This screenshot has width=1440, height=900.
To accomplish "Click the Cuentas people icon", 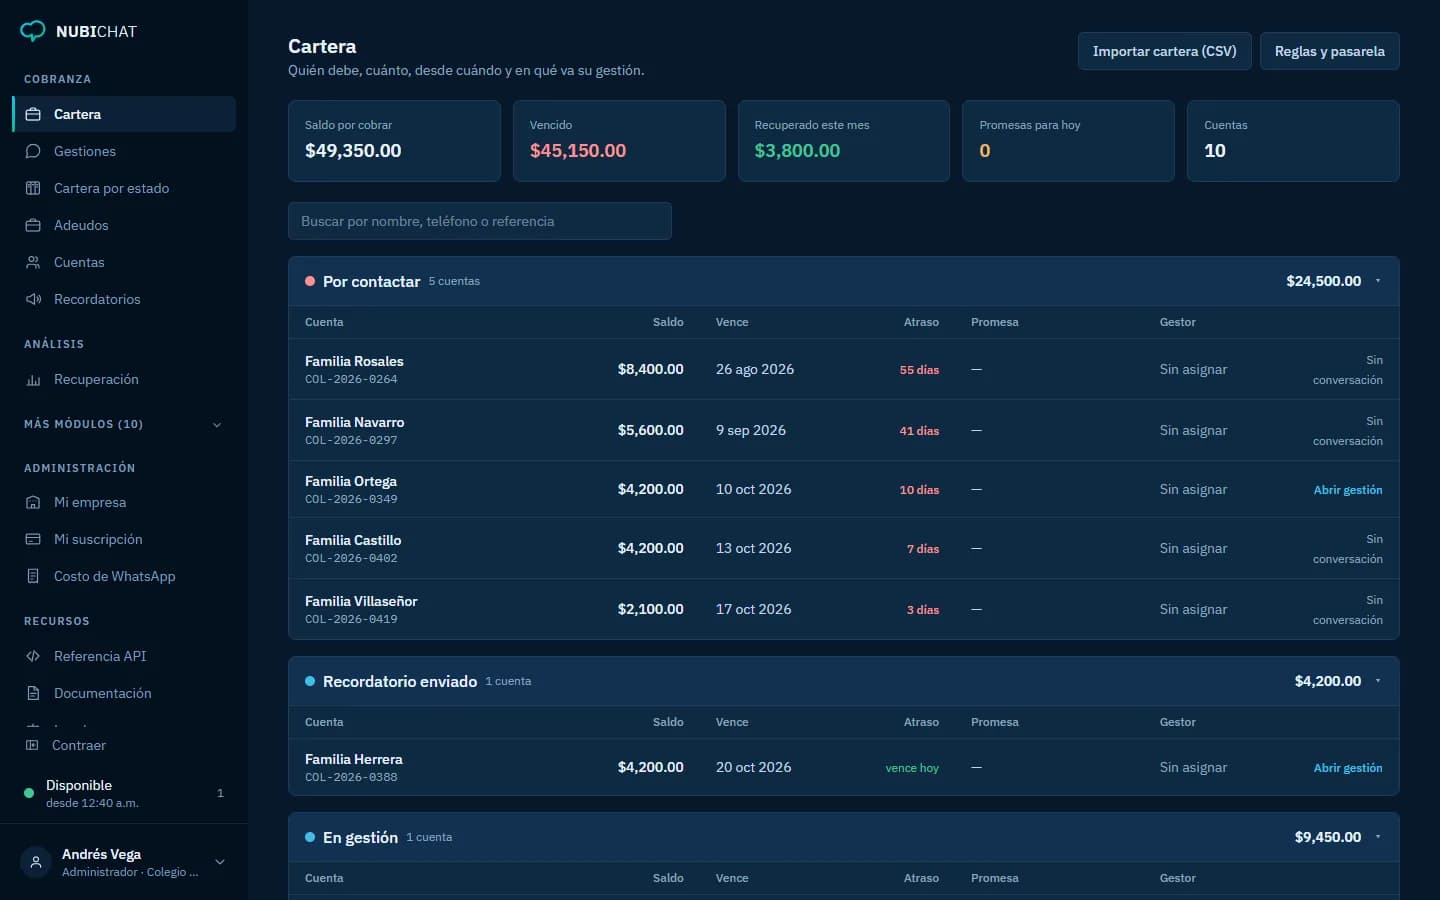I will click(33, 262).
